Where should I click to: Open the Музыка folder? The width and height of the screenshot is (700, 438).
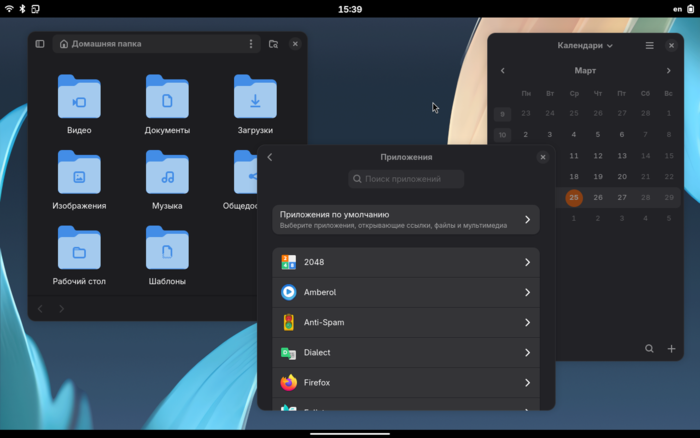click(x=167, y=174)
